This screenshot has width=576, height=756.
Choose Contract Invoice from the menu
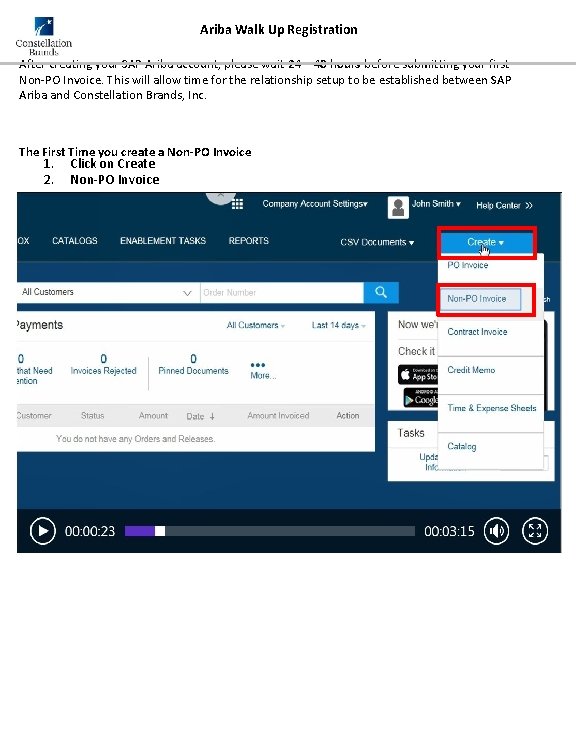pos(477,332)
